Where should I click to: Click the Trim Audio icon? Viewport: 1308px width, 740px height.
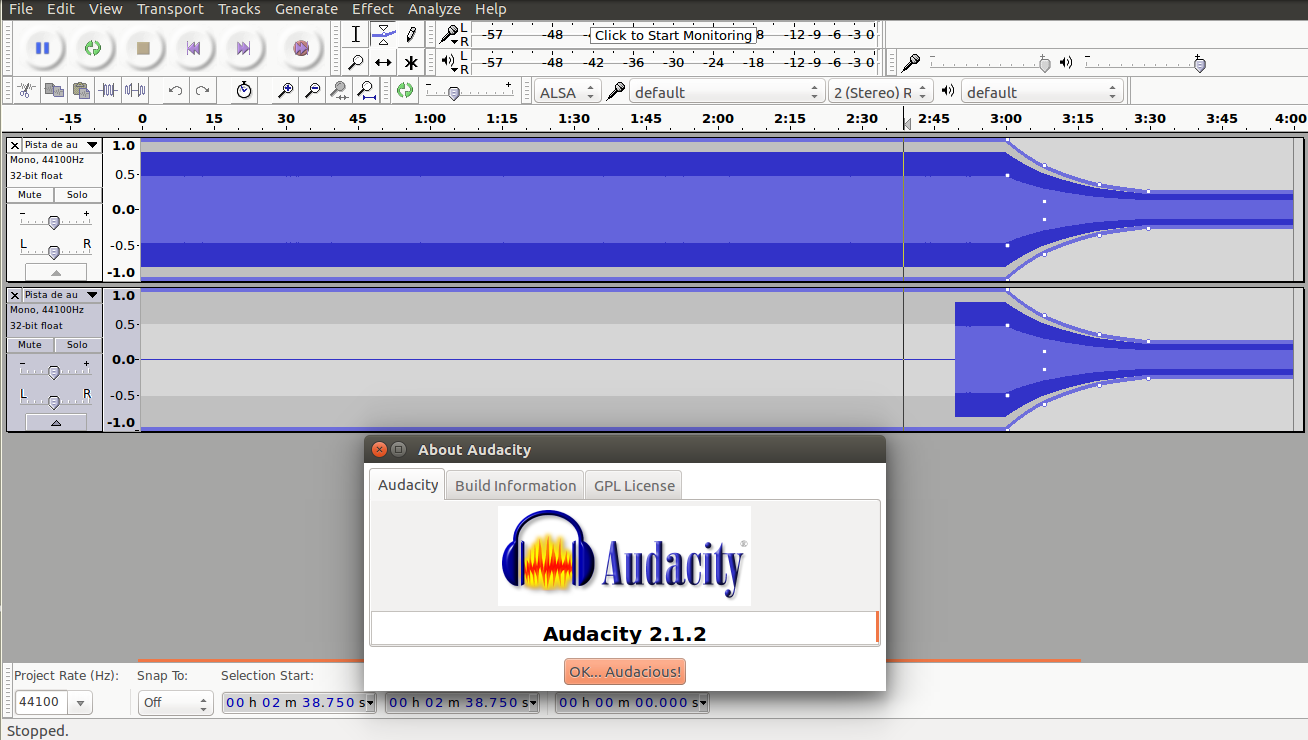point(111,90)
